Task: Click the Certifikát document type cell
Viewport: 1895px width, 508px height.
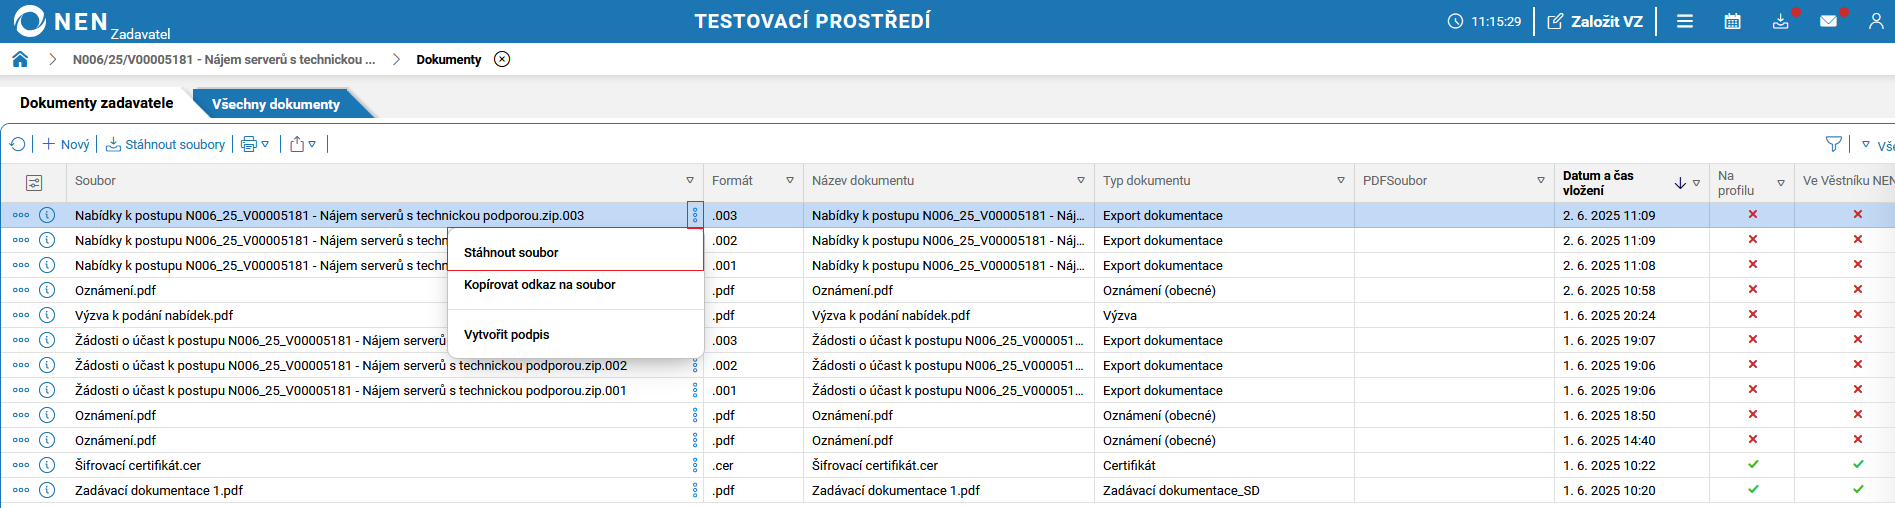Action: pos(1129,465)
